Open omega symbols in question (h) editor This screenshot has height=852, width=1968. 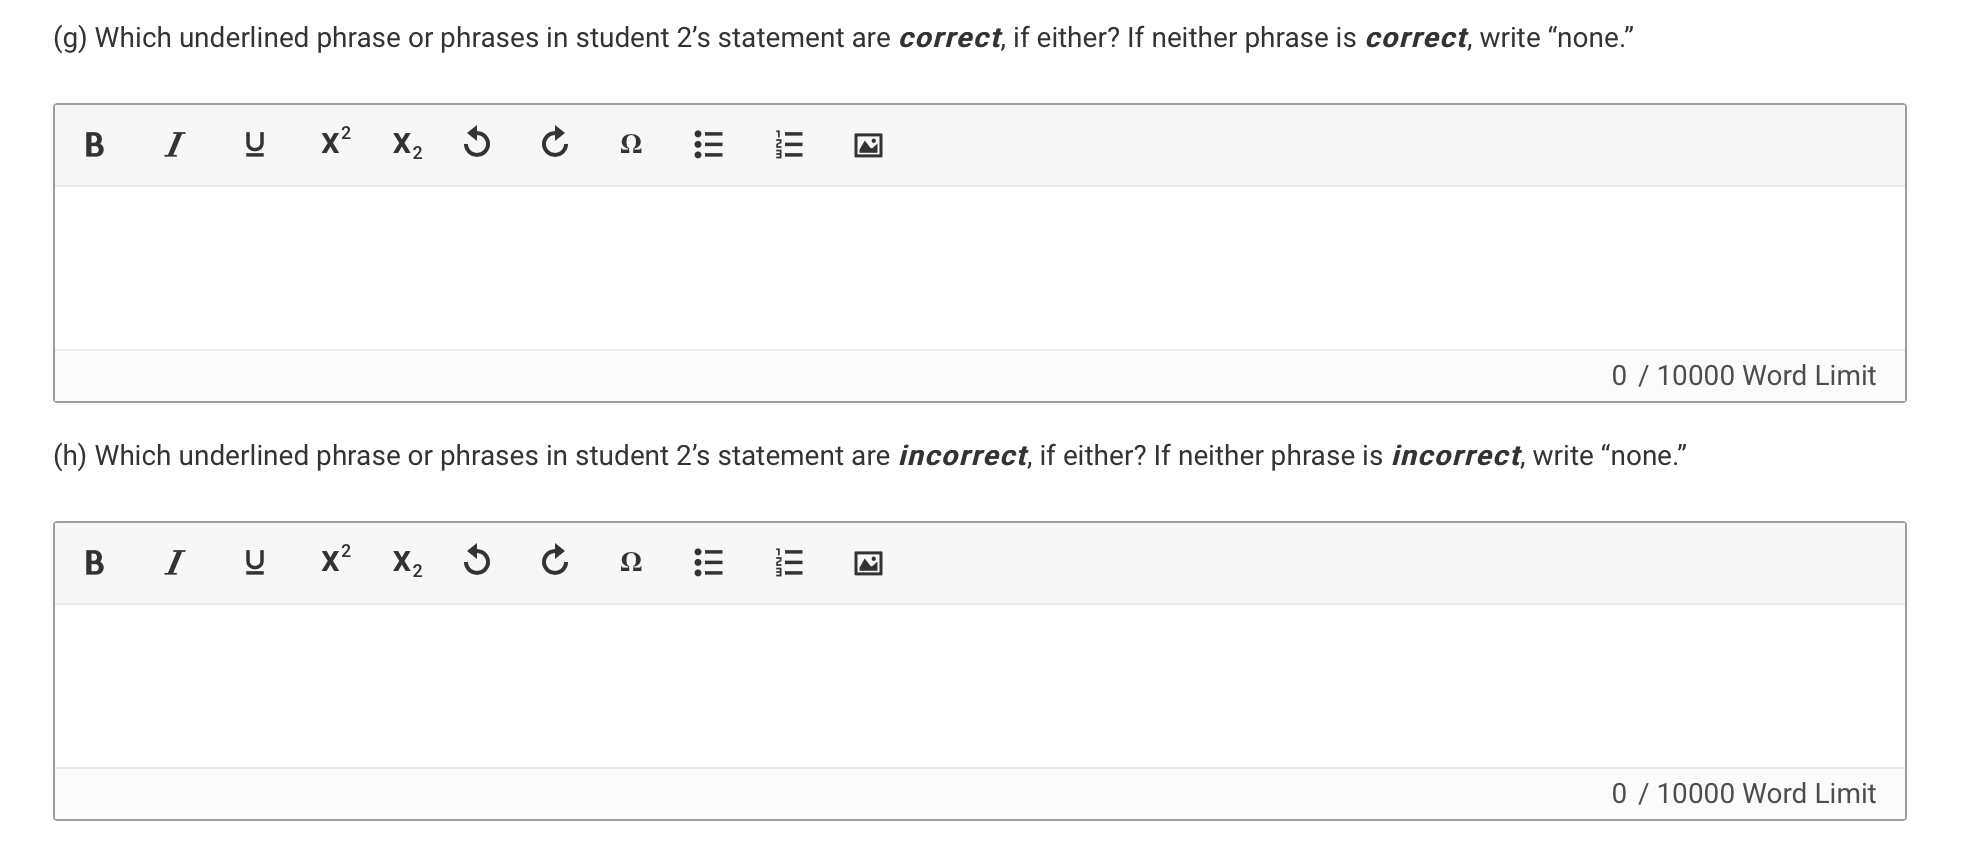(631, 563)
